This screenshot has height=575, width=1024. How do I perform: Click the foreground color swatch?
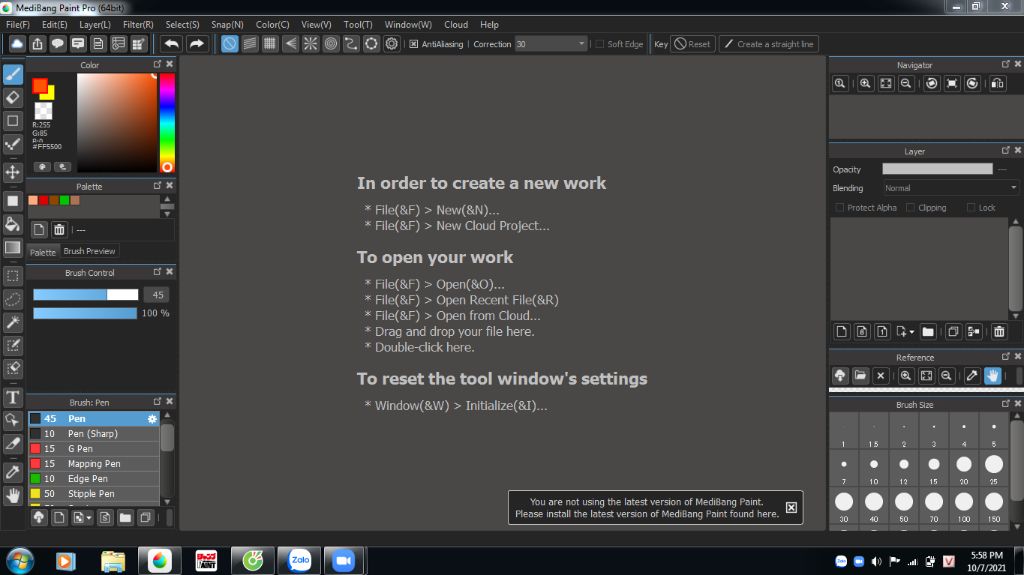pyautogui.click(x=39, y=85)
